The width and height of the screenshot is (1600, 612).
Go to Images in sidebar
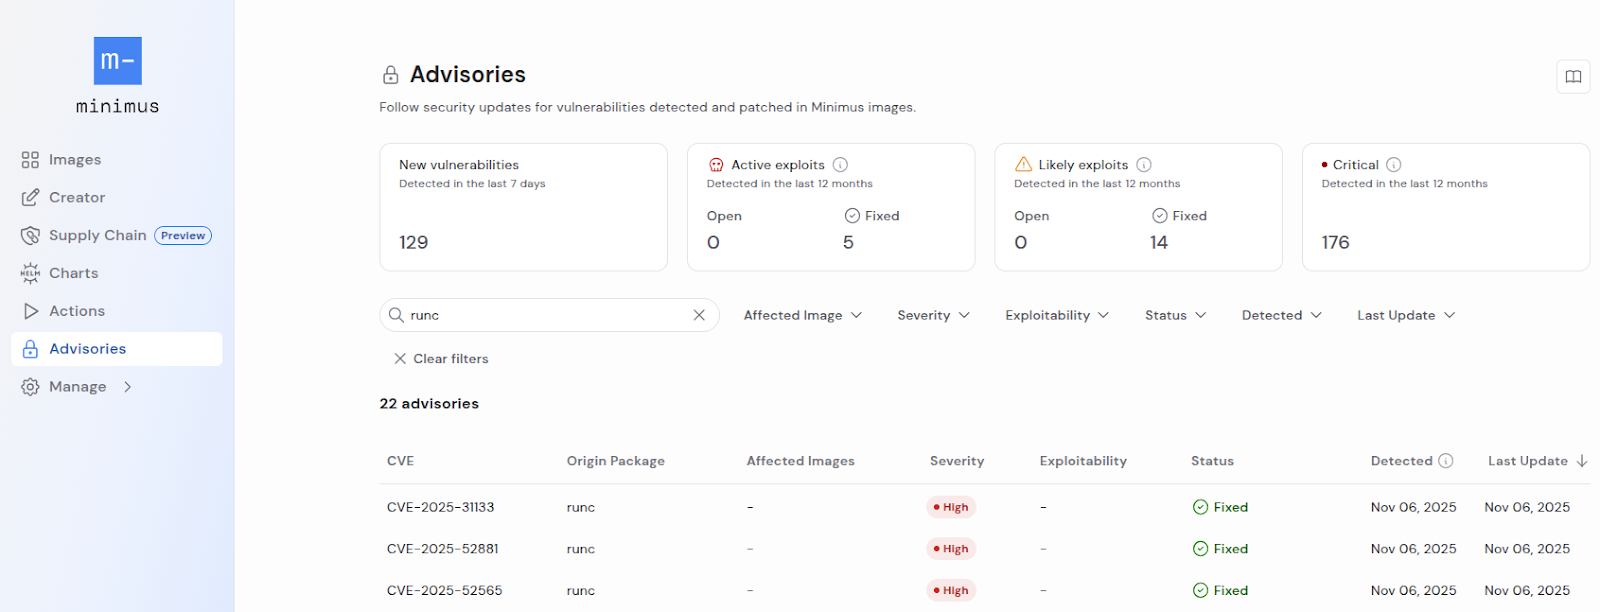[x=75, y=160]
